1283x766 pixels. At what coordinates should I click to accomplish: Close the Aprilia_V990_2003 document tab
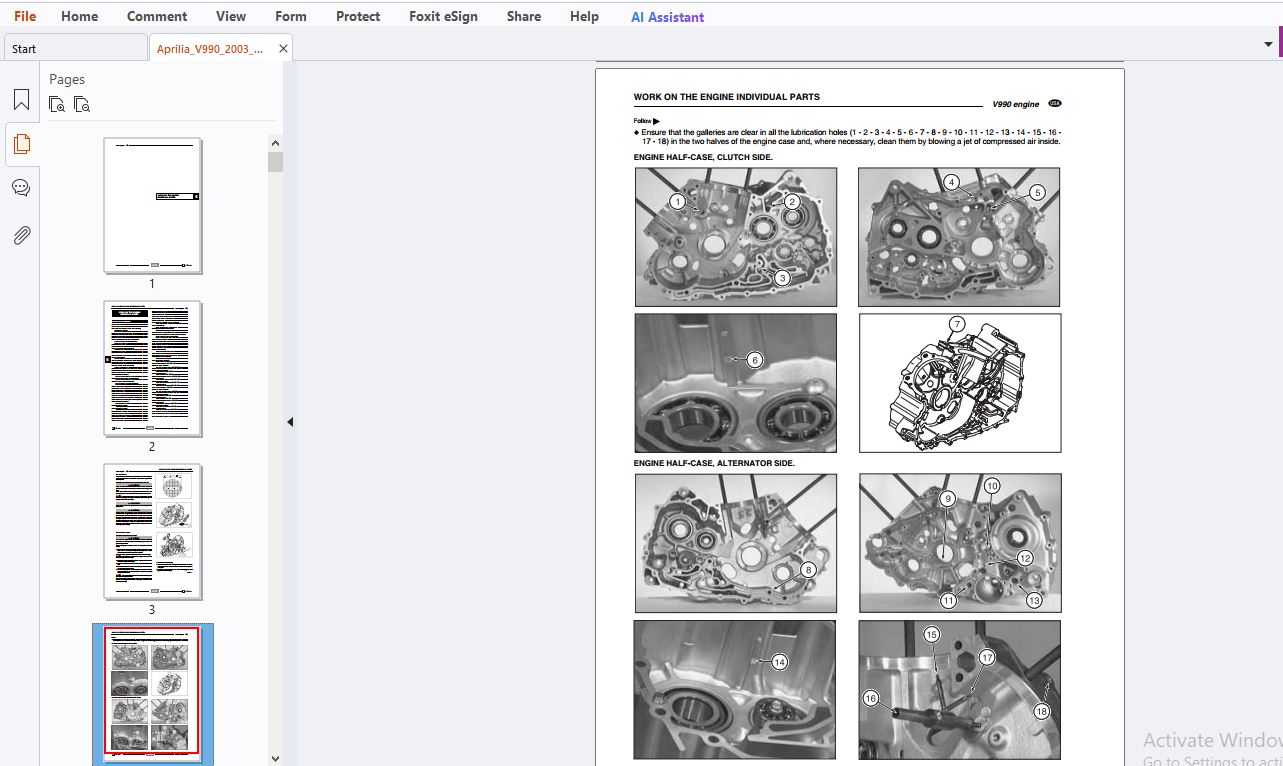pos(283,48)
